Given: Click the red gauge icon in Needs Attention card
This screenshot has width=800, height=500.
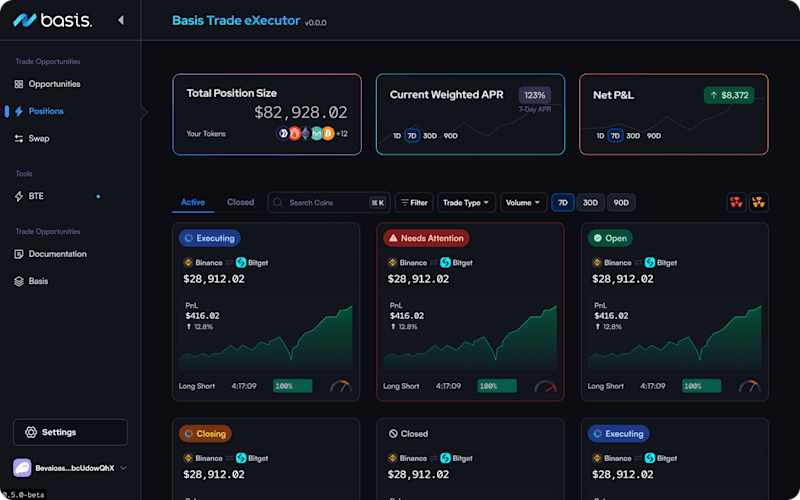Looking at the screenshot, I should pyautogui.click(x=545, y=386).
